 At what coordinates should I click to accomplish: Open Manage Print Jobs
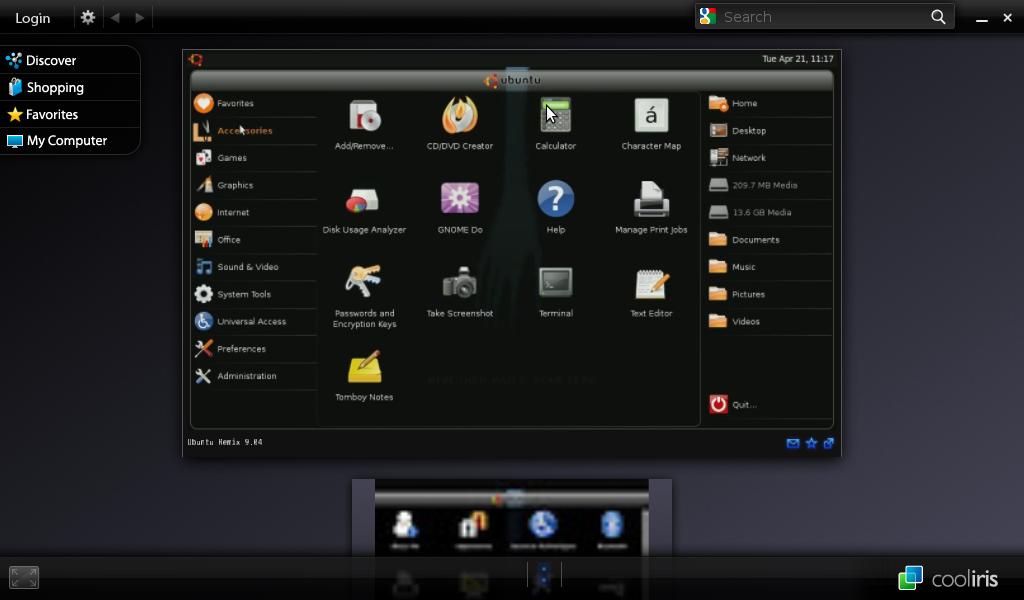point(651,199)
